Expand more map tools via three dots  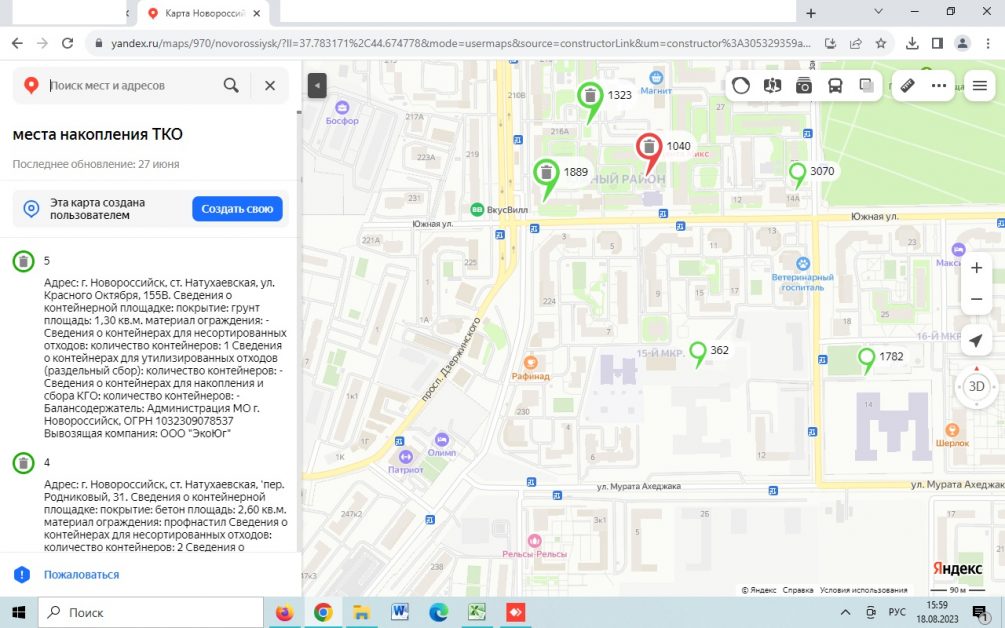click(x=938, y=86)
